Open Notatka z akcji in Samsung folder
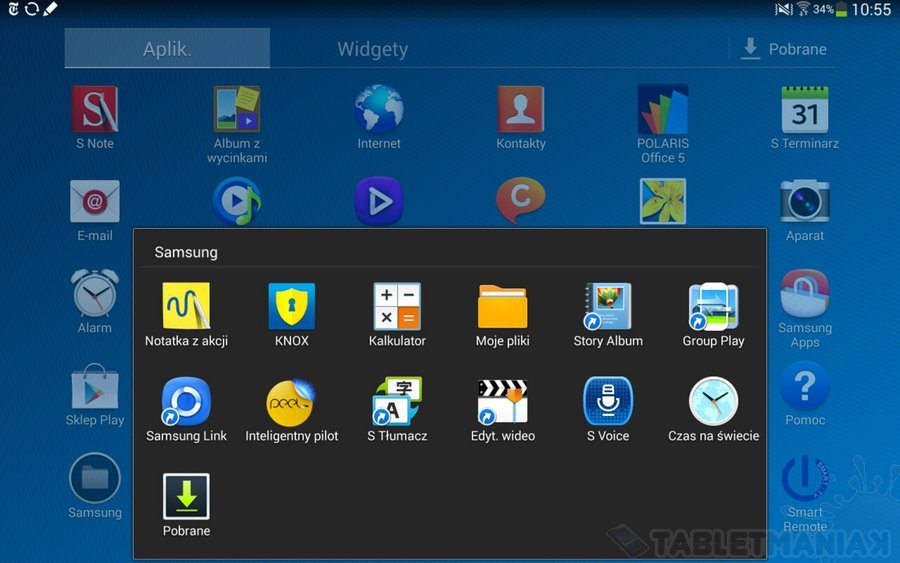This screenshot has height=563, width=900. pos(186,306)
